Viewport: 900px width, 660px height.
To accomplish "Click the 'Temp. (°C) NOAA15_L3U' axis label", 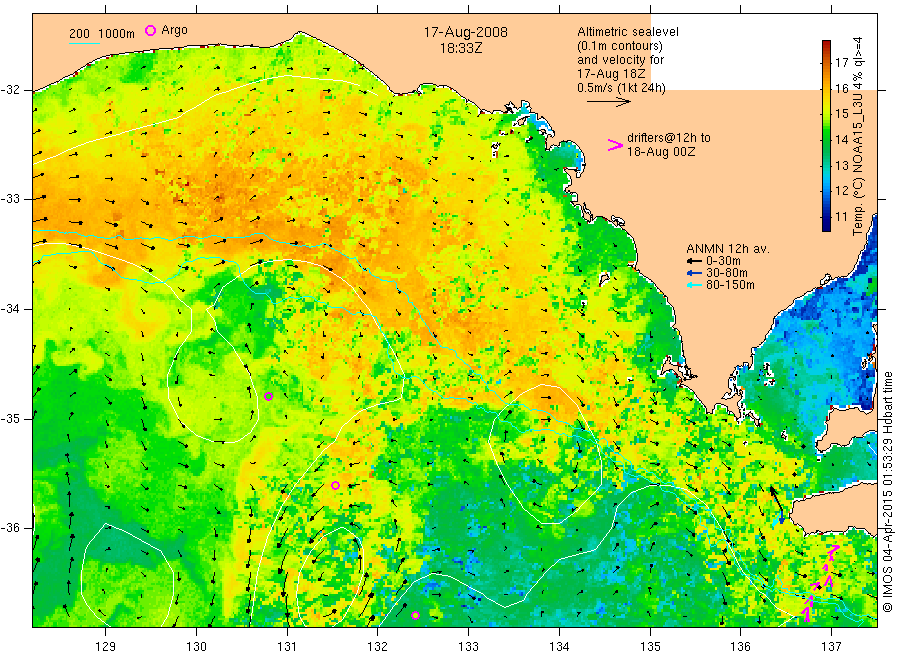I will [858, 137].
